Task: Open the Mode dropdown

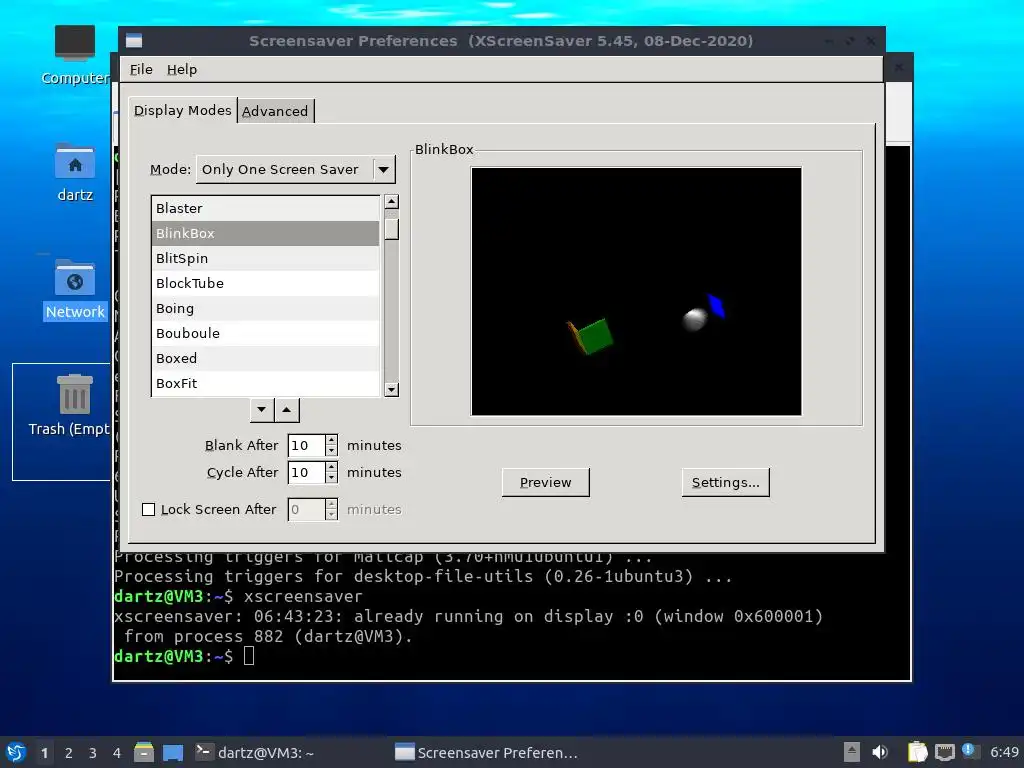Action: pyautogui.click(x=296, y=170)
